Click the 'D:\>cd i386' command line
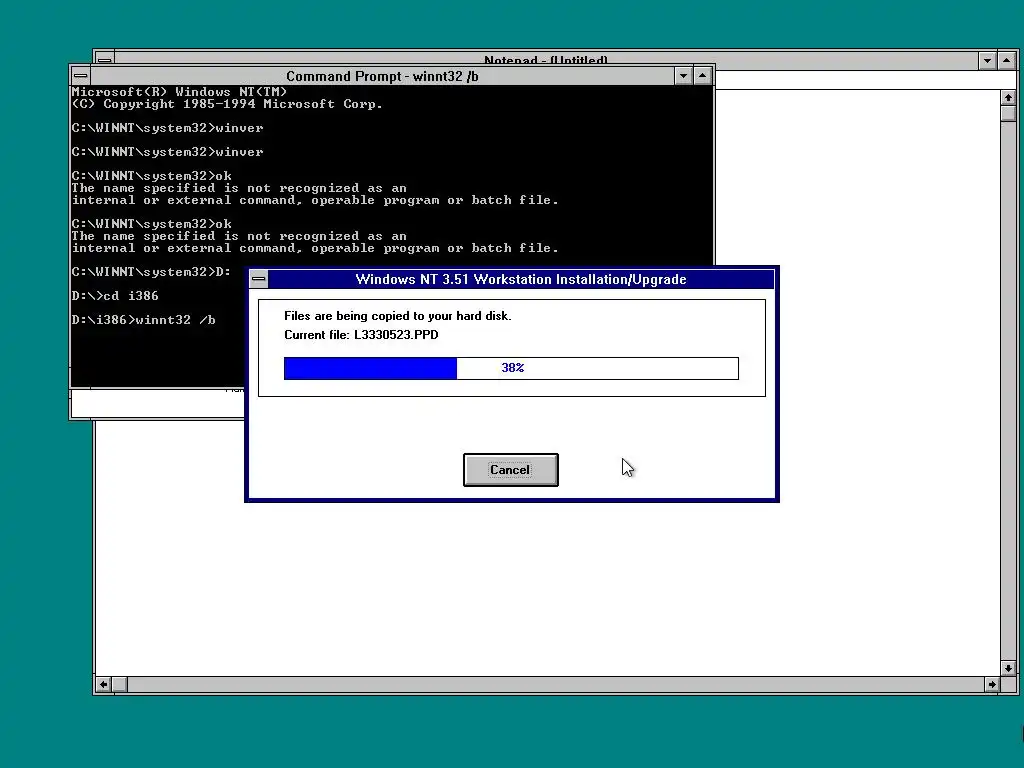The image size is (1024, 768). coord(115,295)
